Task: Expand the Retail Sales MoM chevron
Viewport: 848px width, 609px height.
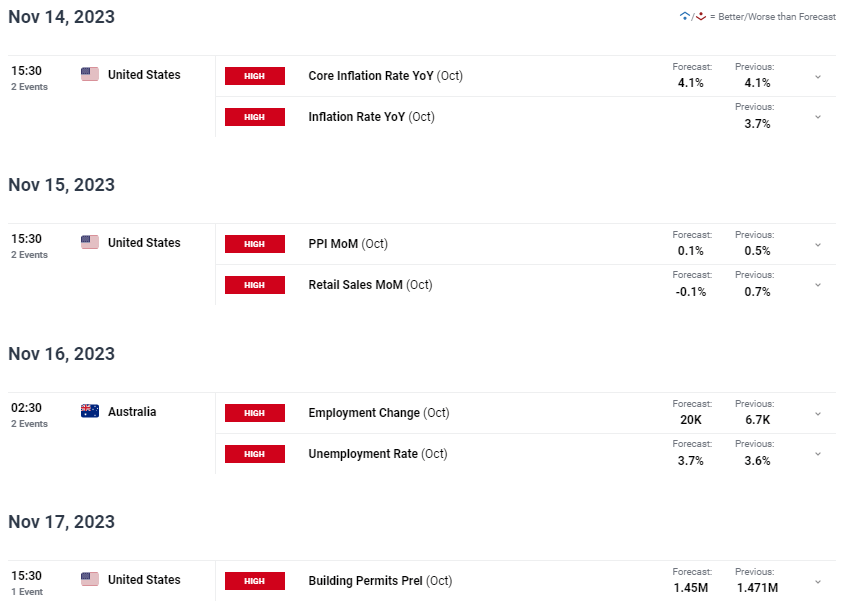Action: [818, 285]
